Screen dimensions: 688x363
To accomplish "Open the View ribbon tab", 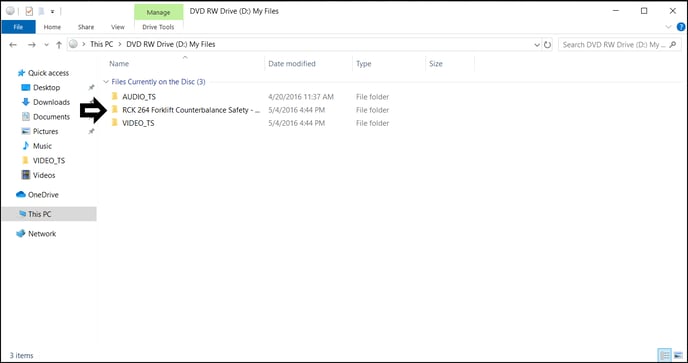I will 118,27.
